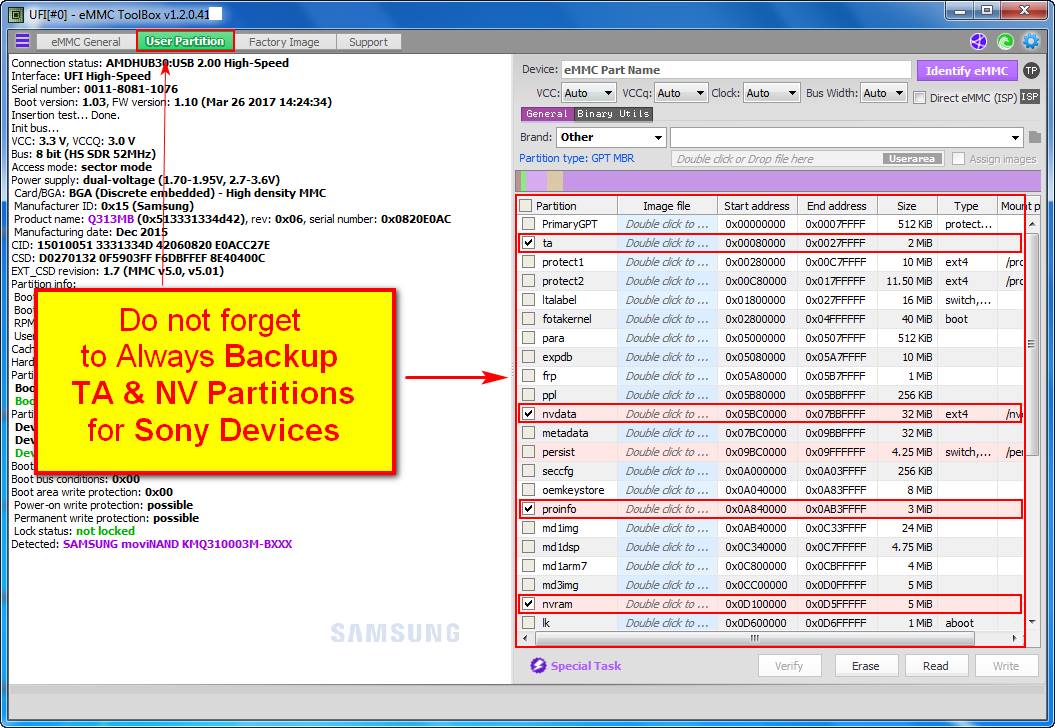The width and height of the screenshot is (1055, 728).
Task: Click the eMMC Part Name device field
Action: (x=736, y=70)
